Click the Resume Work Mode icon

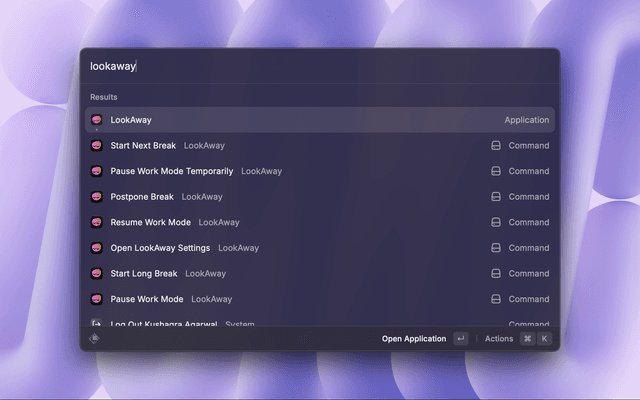click(97, 222)
